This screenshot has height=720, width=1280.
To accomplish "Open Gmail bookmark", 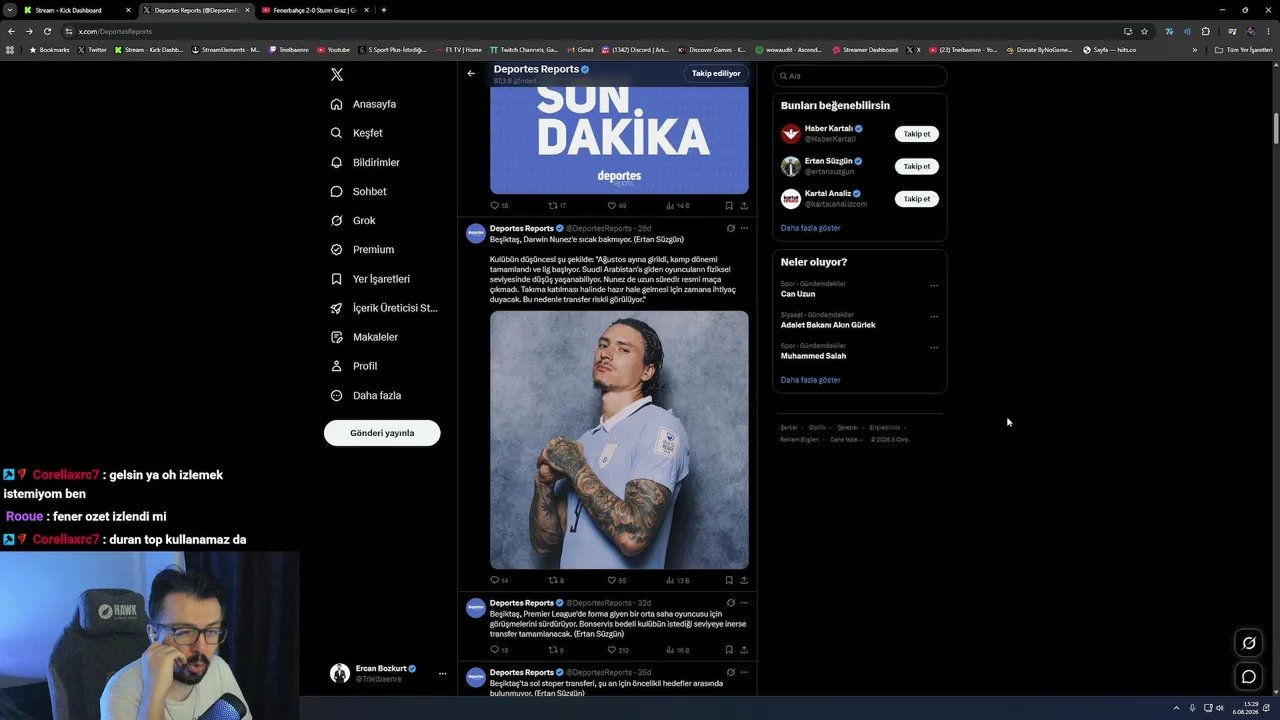I will point(580,50).
